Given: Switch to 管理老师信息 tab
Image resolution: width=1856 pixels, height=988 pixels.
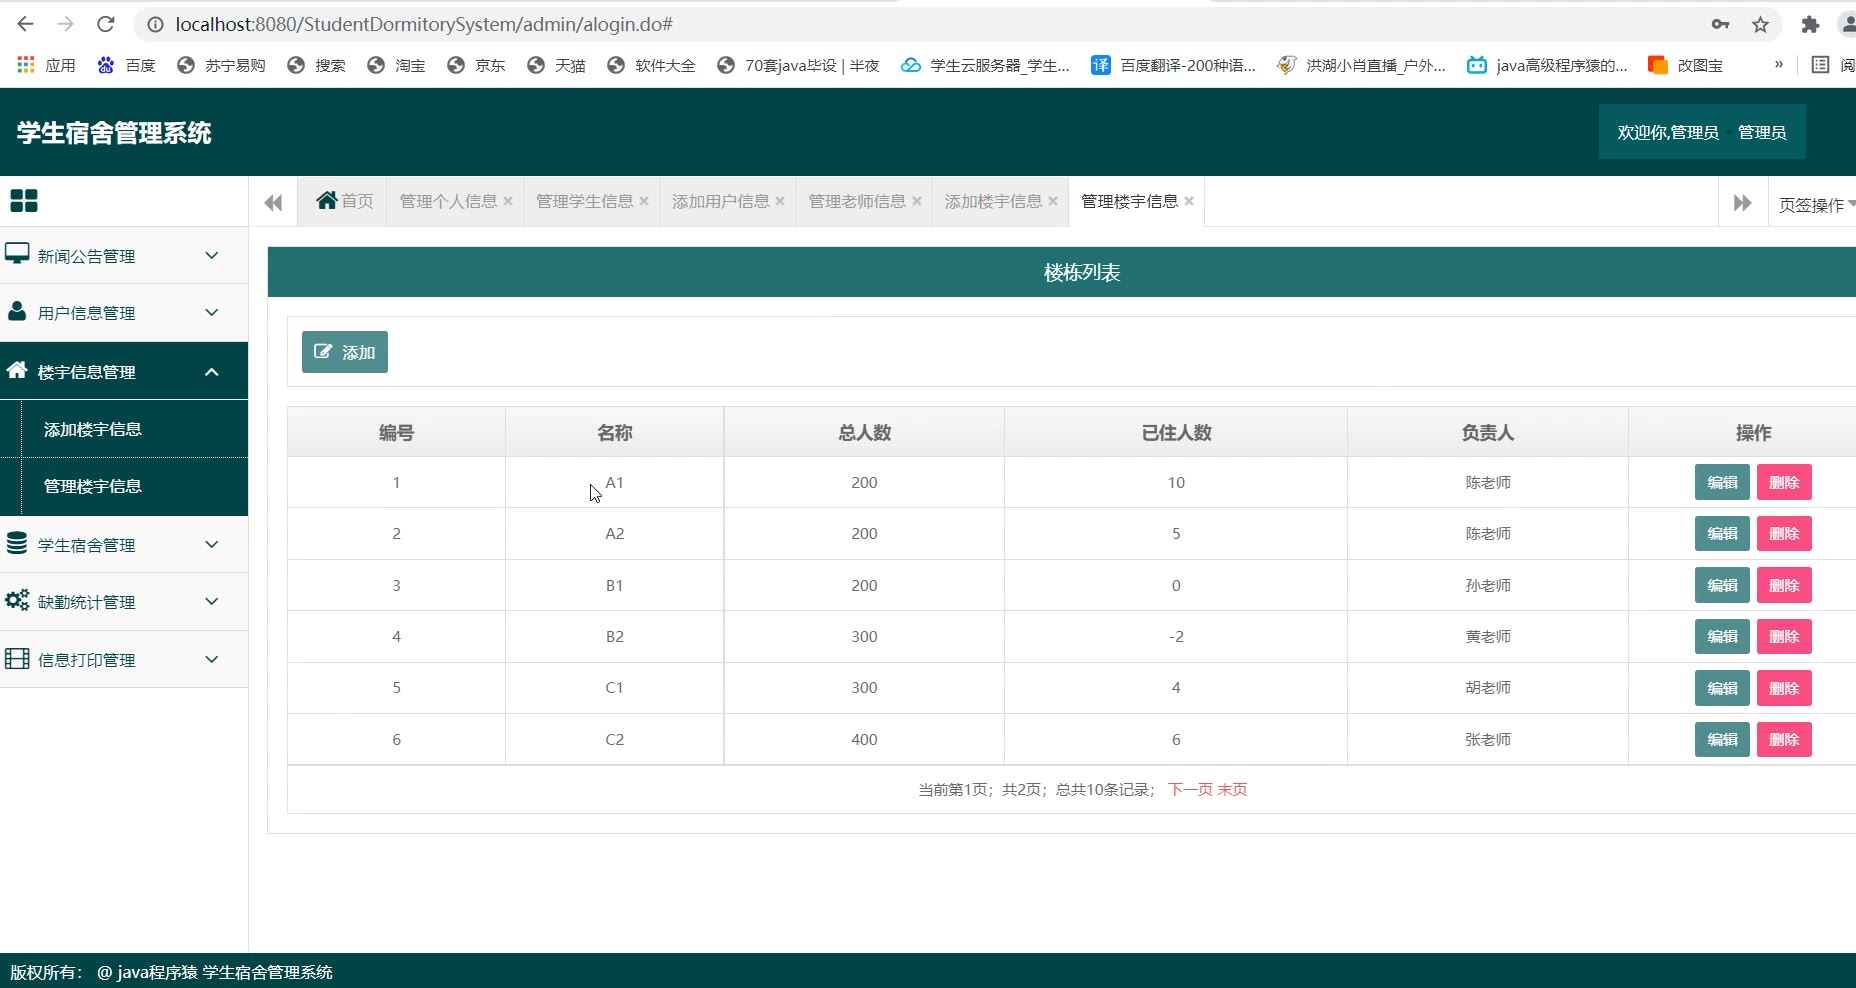Looking at the screenshot, I should click(x=856, y=201).
